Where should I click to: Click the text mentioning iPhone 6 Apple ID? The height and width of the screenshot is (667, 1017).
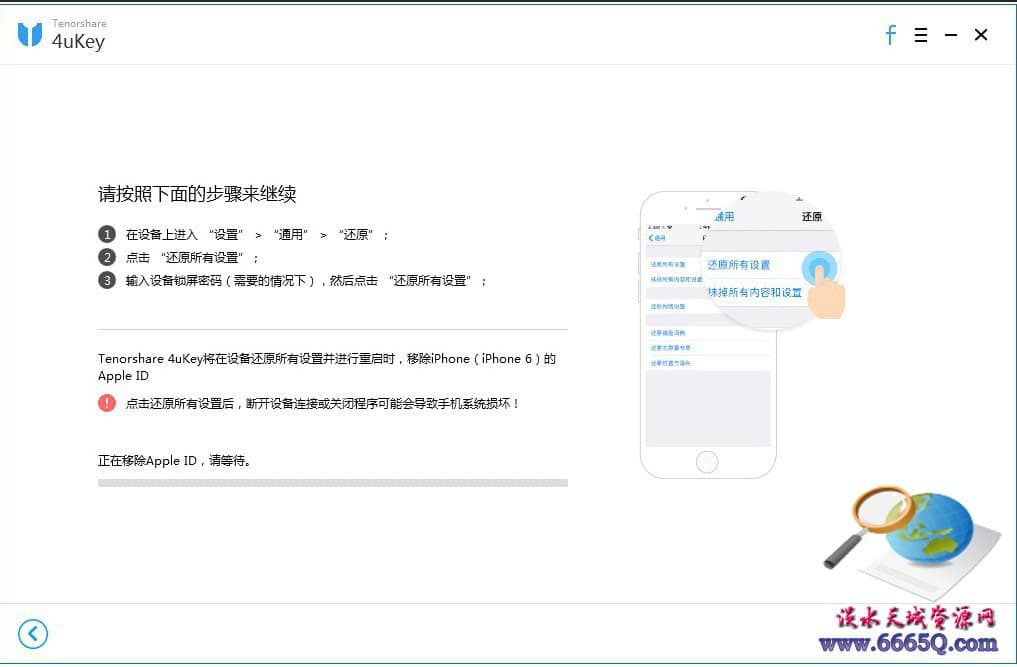click(327, 367)
